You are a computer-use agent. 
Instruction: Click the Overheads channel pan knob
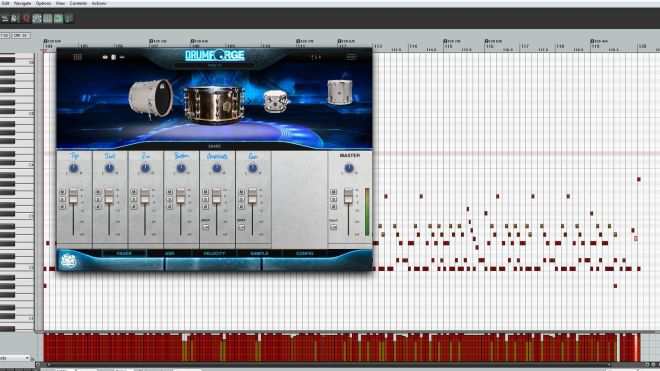pyautogui.click(x=217, y=168)
